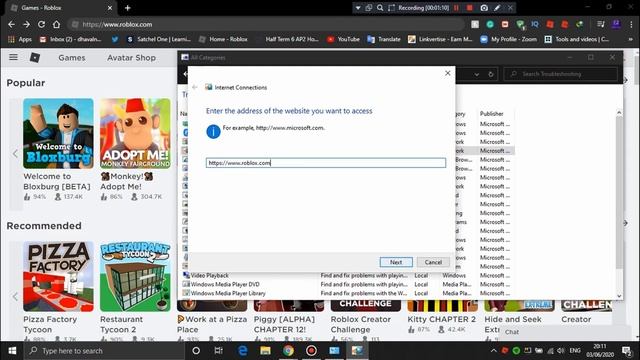Close the Internet Connections dialog
Image resolution: width=640 pixels, height=360 pixels.
447,73
